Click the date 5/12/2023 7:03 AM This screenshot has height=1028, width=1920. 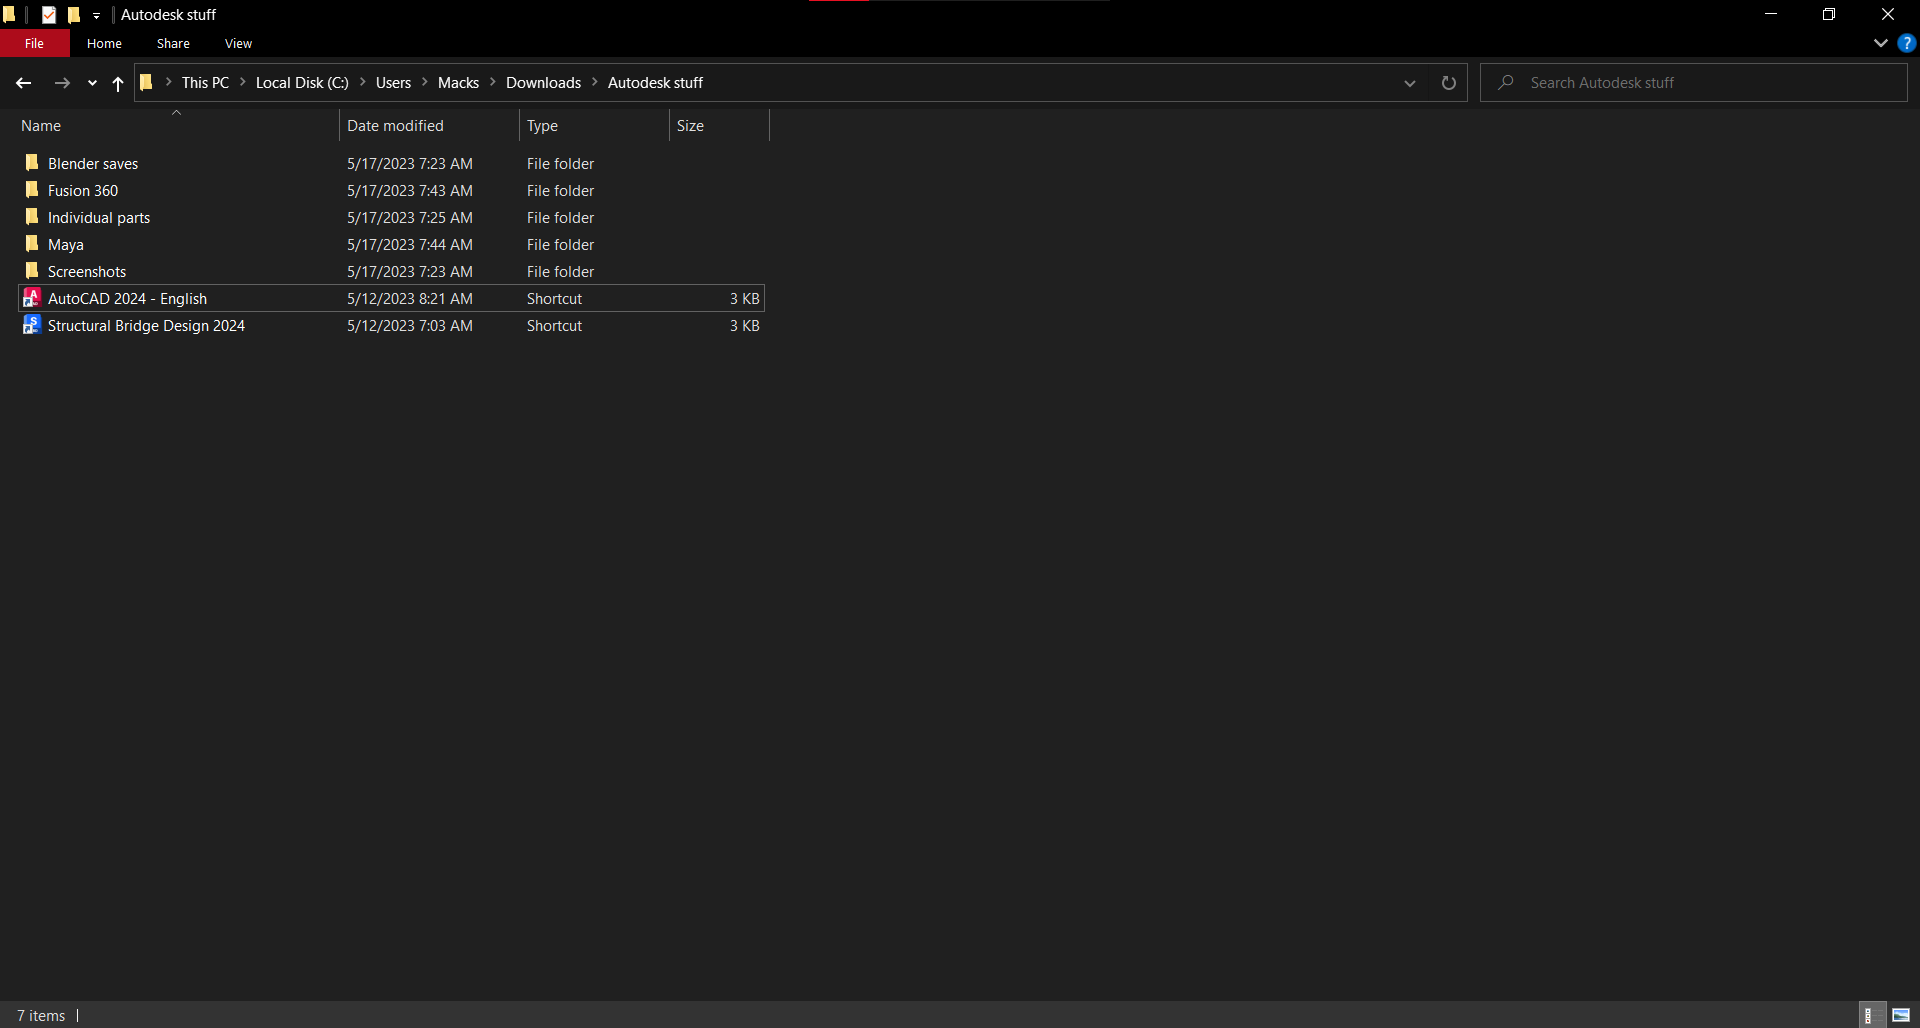[410, 326]
